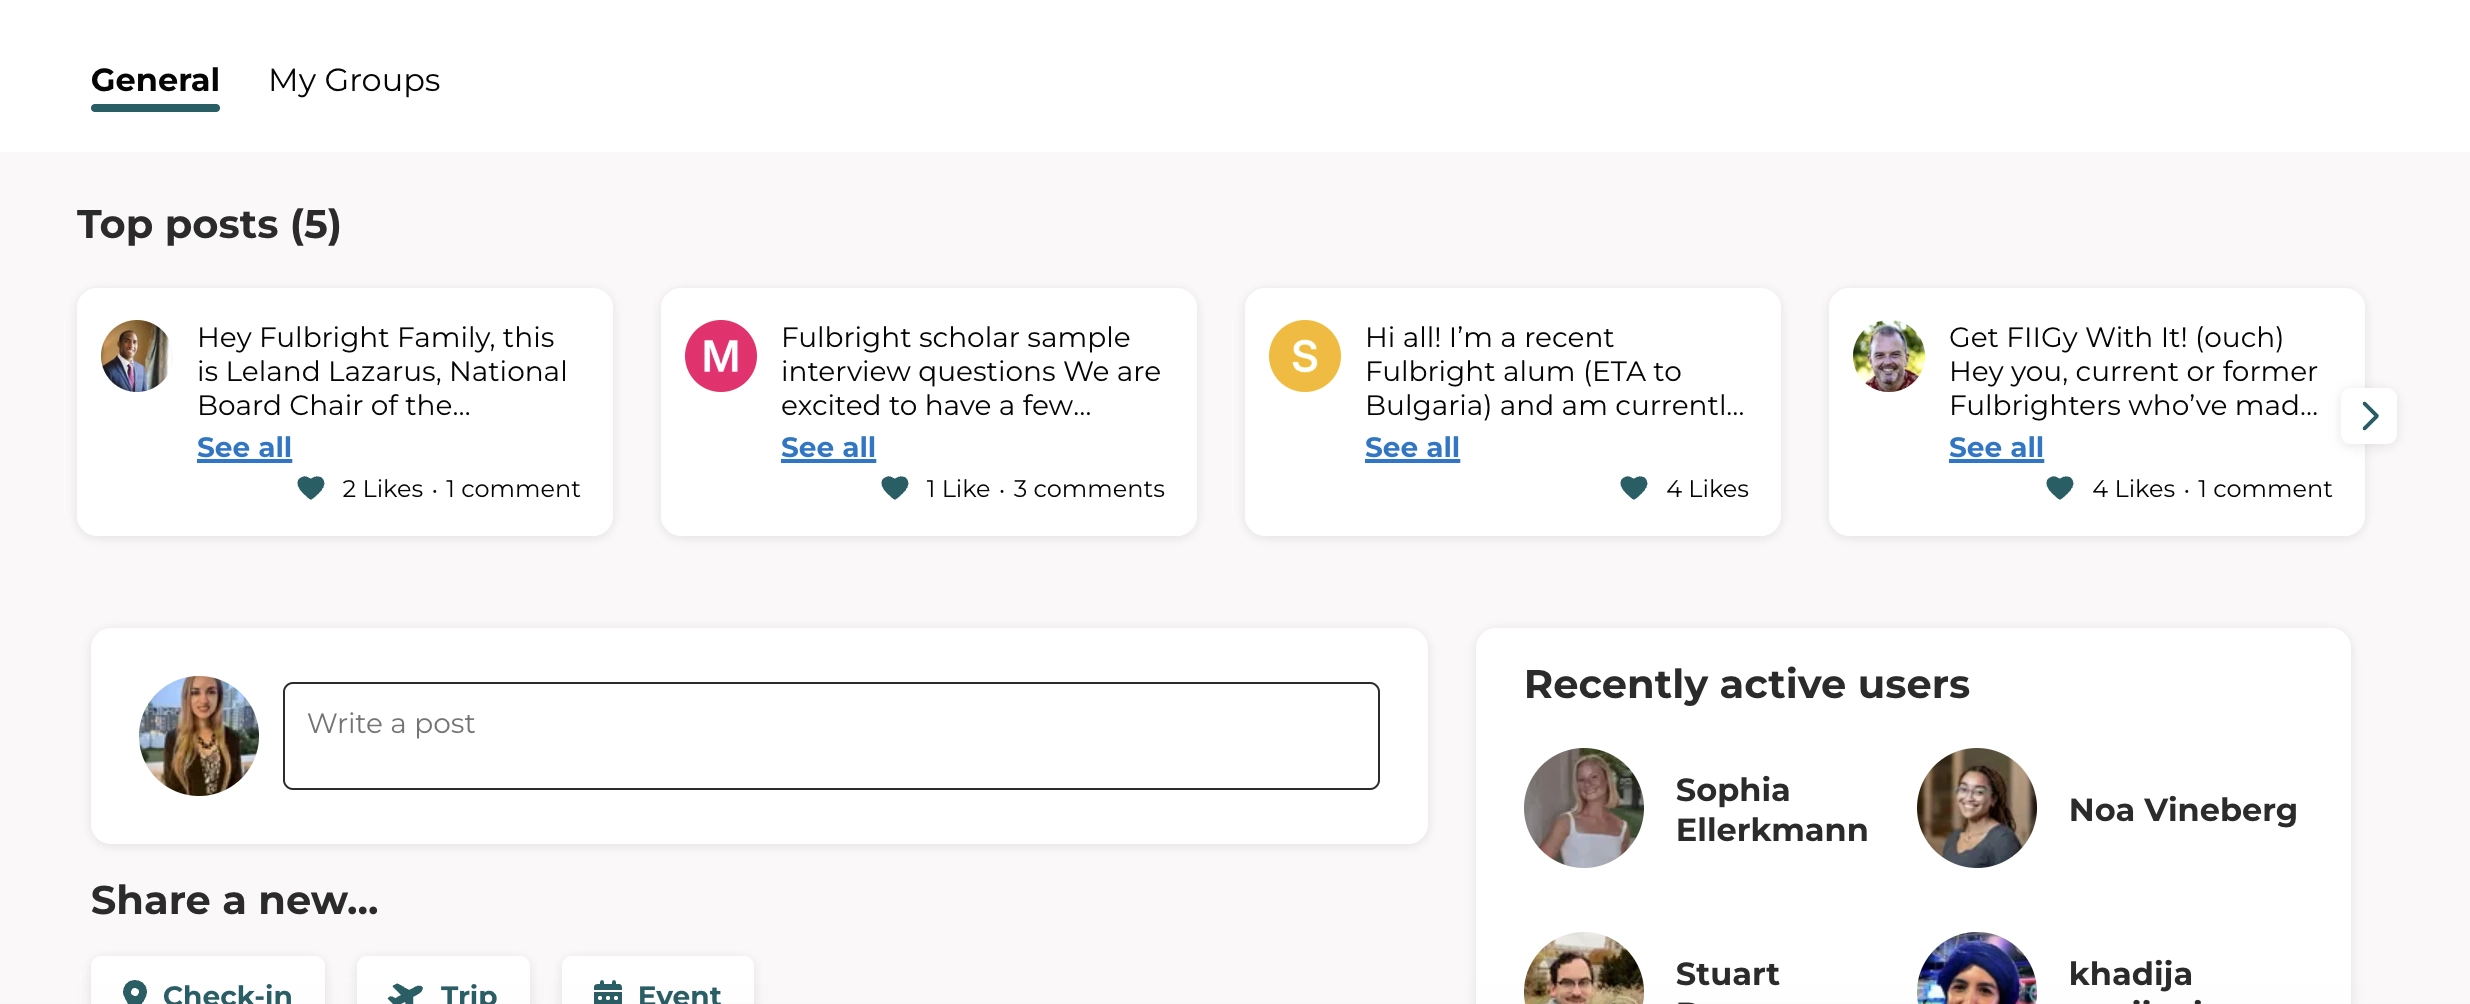Viewport: 2470px width, 1004px height.
Task: Click heart icon on interview questions post
Action: click(x=895, y=488)
